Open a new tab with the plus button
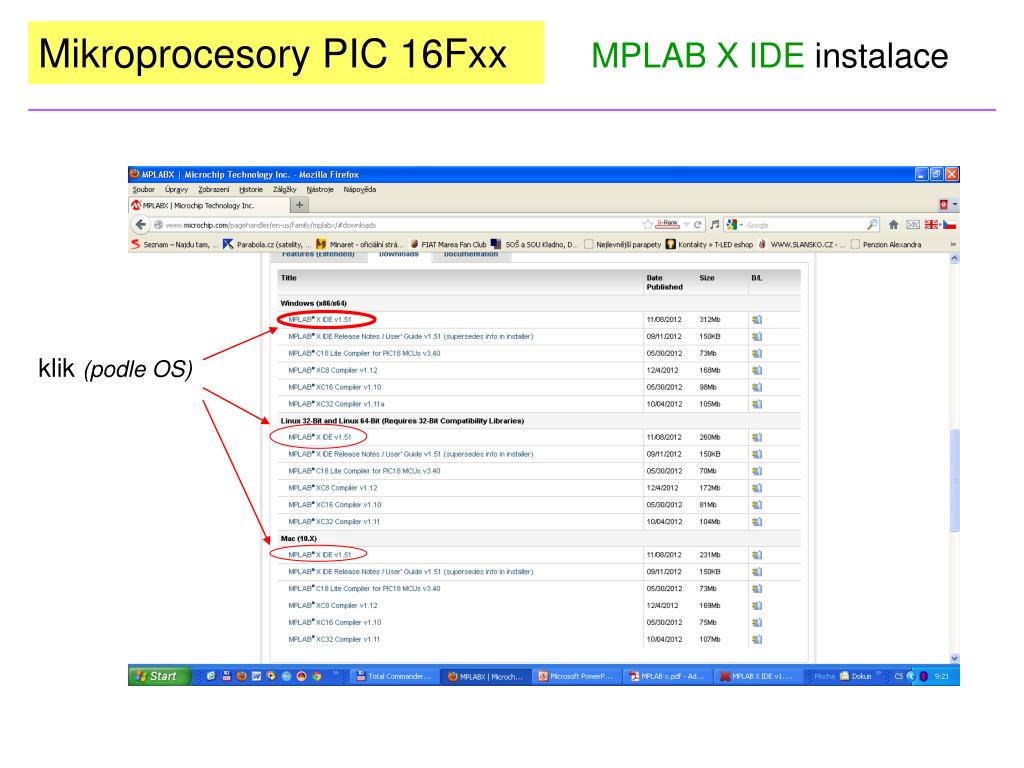1024x768 pixels. (x=299, y=205)
